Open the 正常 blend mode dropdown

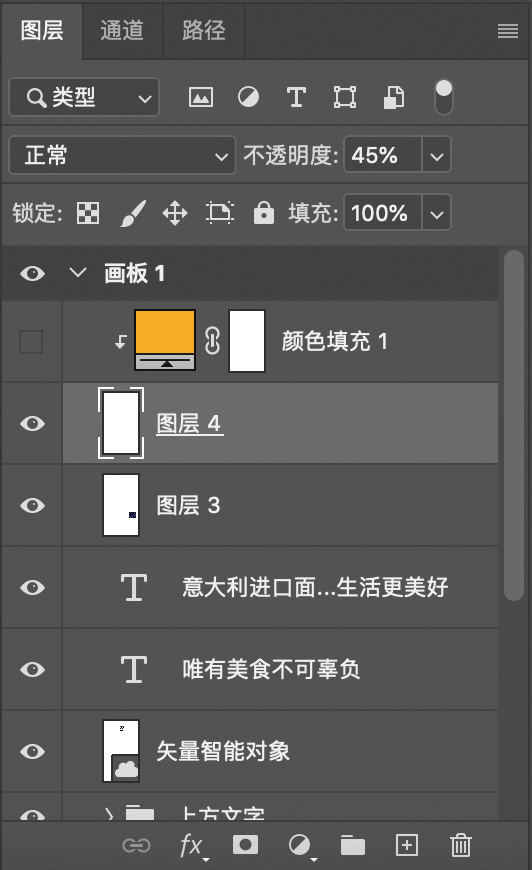[122, 155]
